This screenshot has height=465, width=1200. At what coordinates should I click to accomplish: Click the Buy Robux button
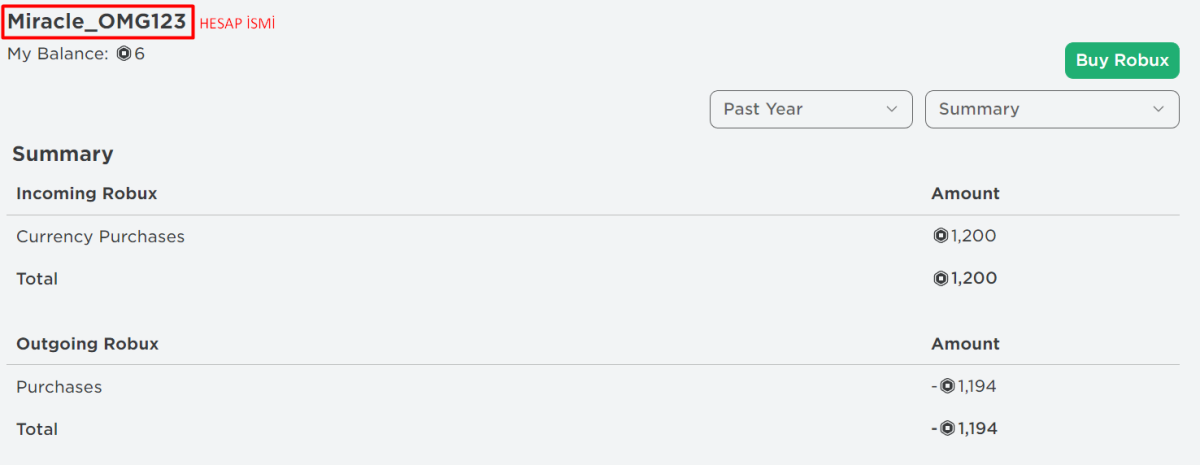(x=1122, y=61)
